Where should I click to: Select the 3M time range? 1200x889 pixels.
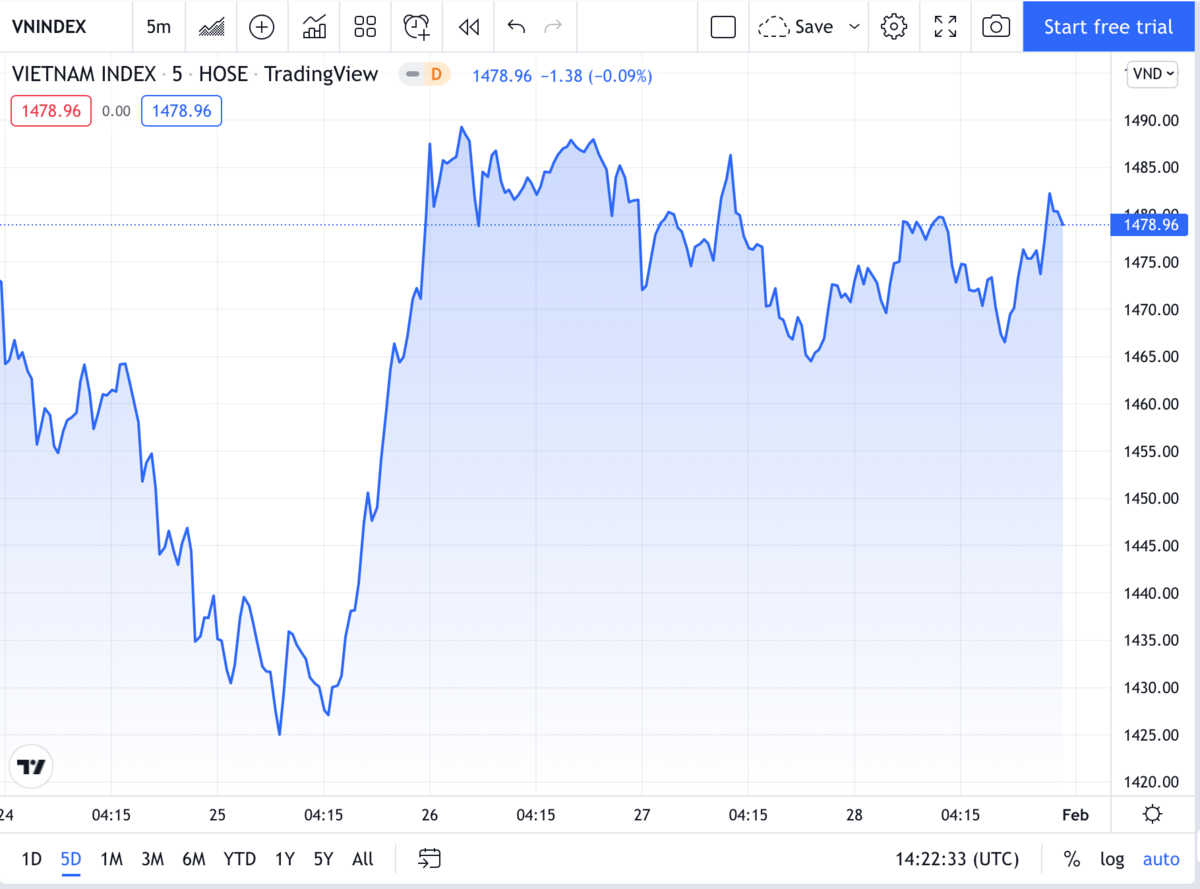pyautogui.click(x=152, y=858)
